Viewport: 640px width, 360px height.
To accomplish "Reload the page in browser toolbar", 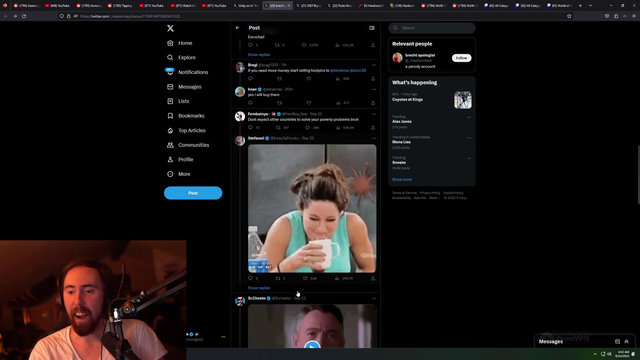I will click(24, 16).
